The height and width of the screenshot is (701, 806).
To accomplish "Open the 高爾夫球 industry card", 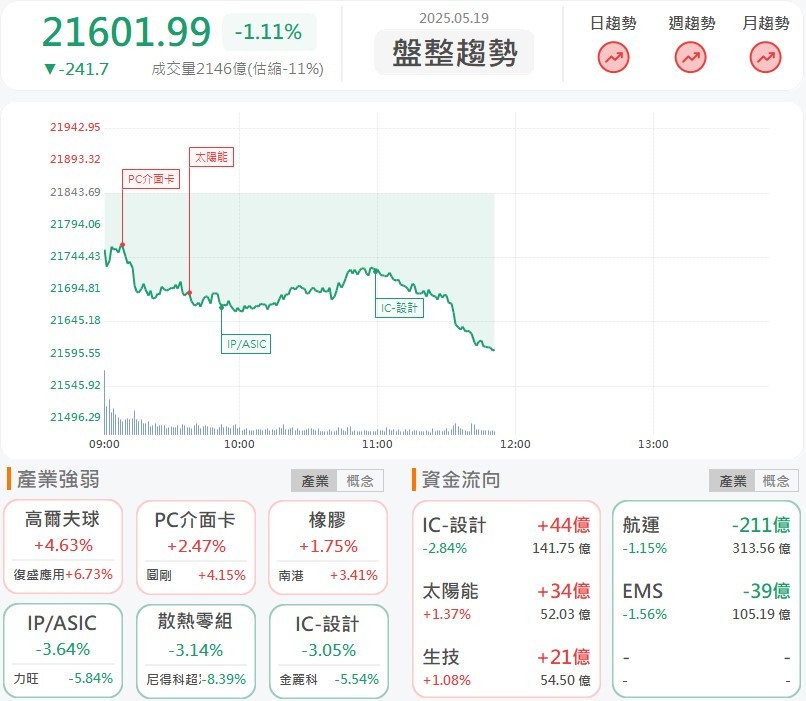I will pyautogui.click(x=63, y=547).
